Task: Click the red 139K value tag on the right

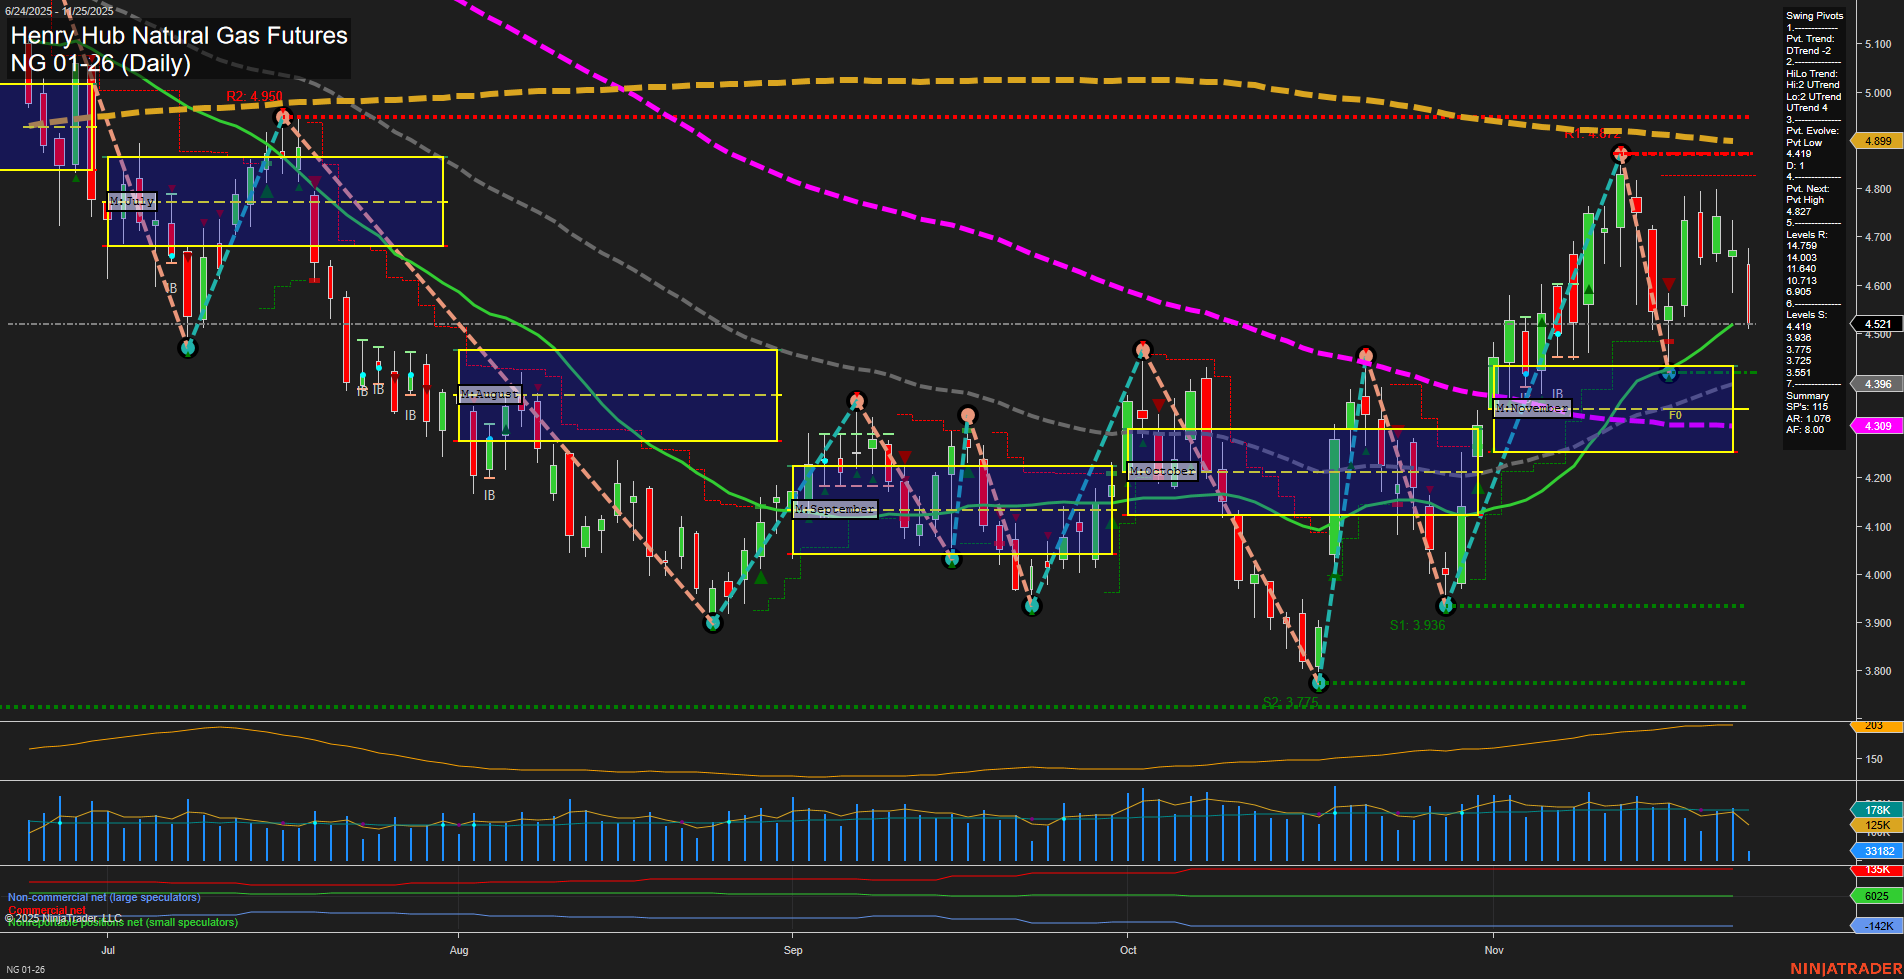Action: click(1877, 870)
